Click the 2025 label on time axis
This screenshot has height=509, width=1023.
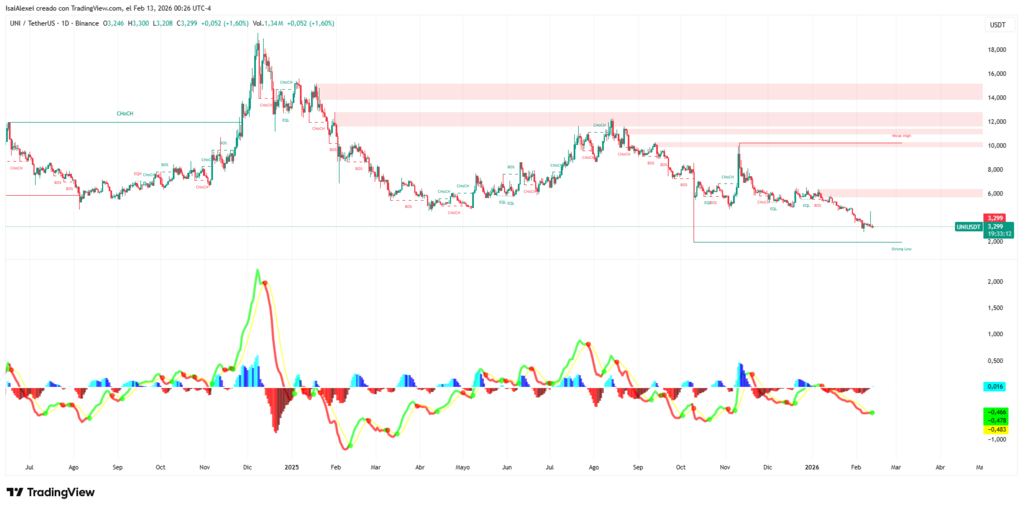(292, 467)
